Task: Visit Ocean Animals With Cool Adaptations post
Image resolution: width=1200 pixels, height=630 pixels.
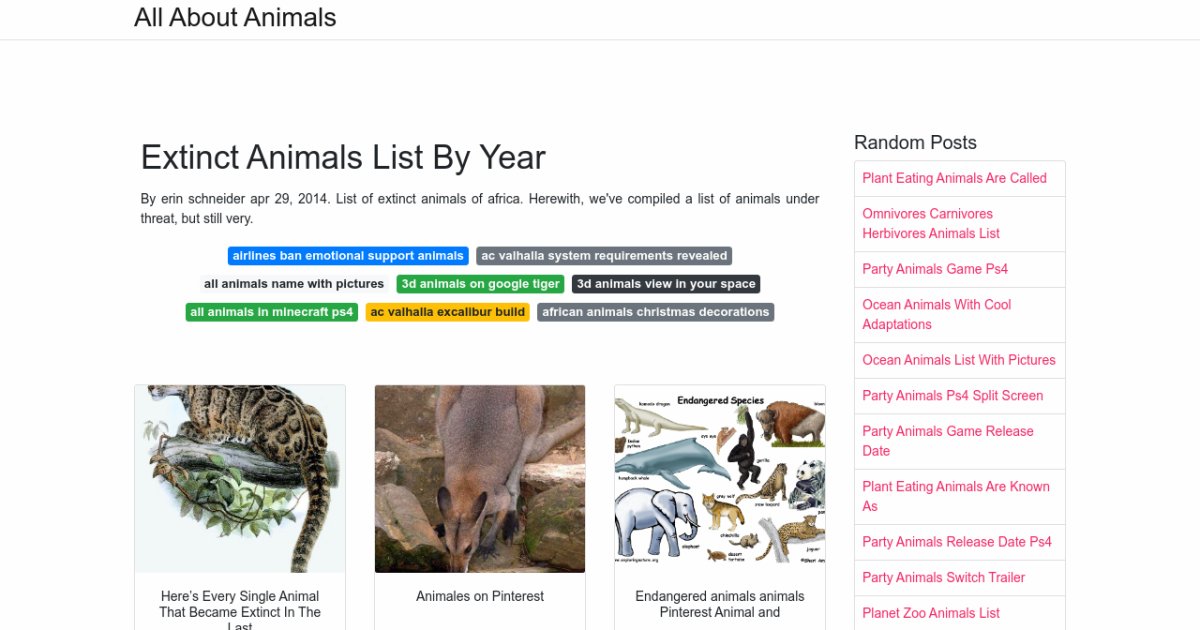Action: click(x=937, y=314)
